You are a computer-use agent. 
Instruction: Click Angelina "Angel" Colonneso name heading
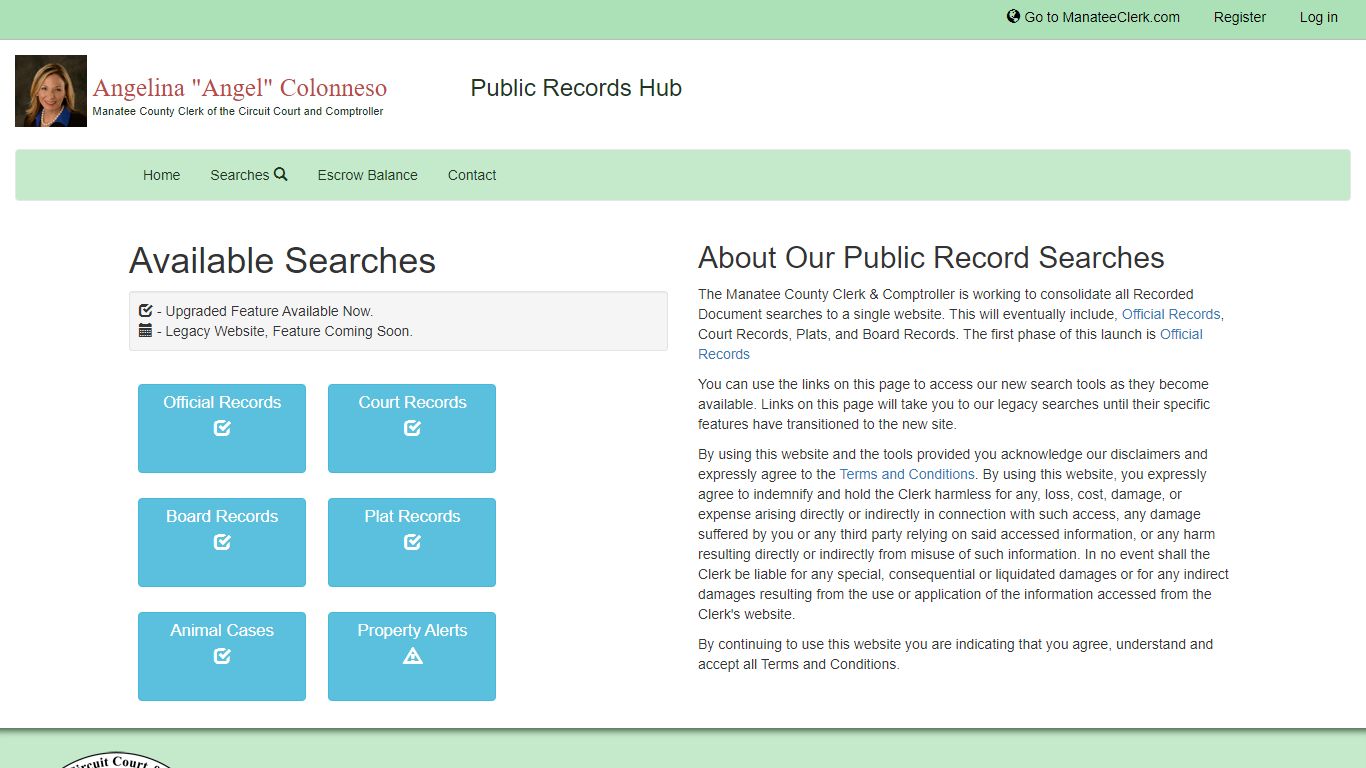pyautogui.click(x=240, y=88)
